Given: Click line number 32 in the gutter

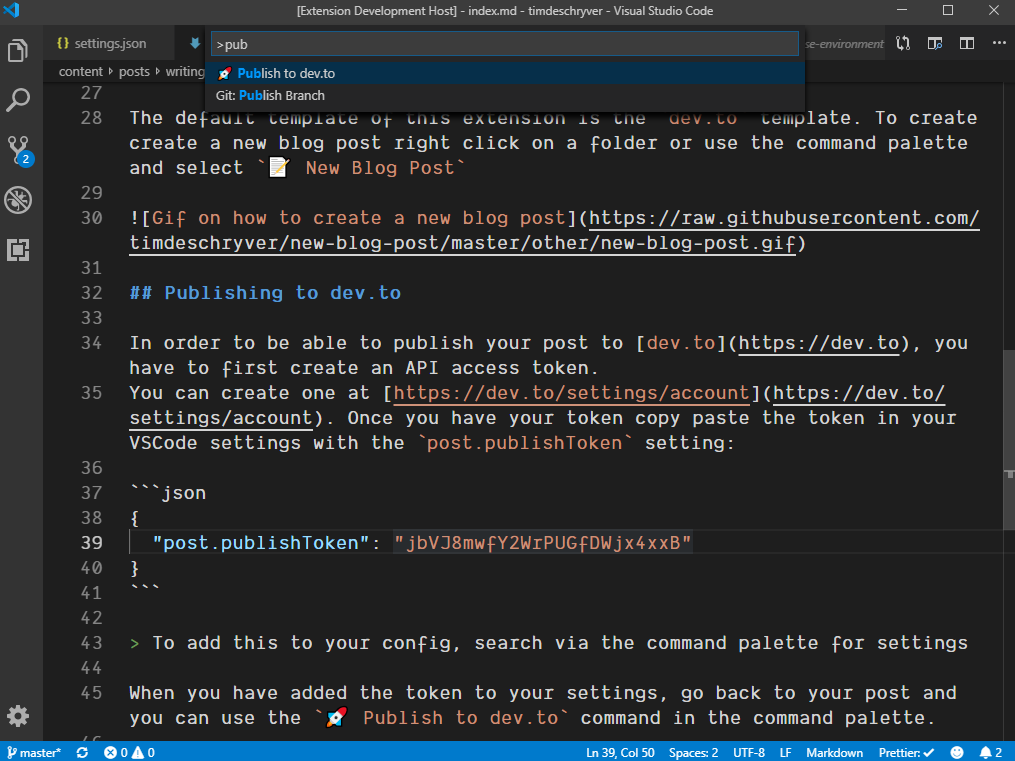Looking at the screenshot, I should click(91, 292).
